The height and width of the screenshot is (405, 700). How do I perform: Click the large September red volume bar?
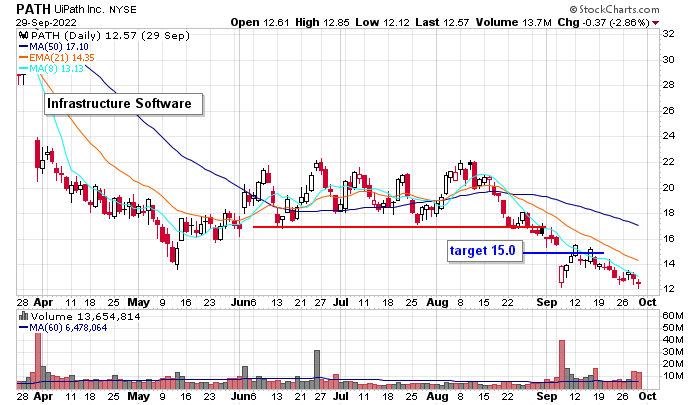point(562,364)
